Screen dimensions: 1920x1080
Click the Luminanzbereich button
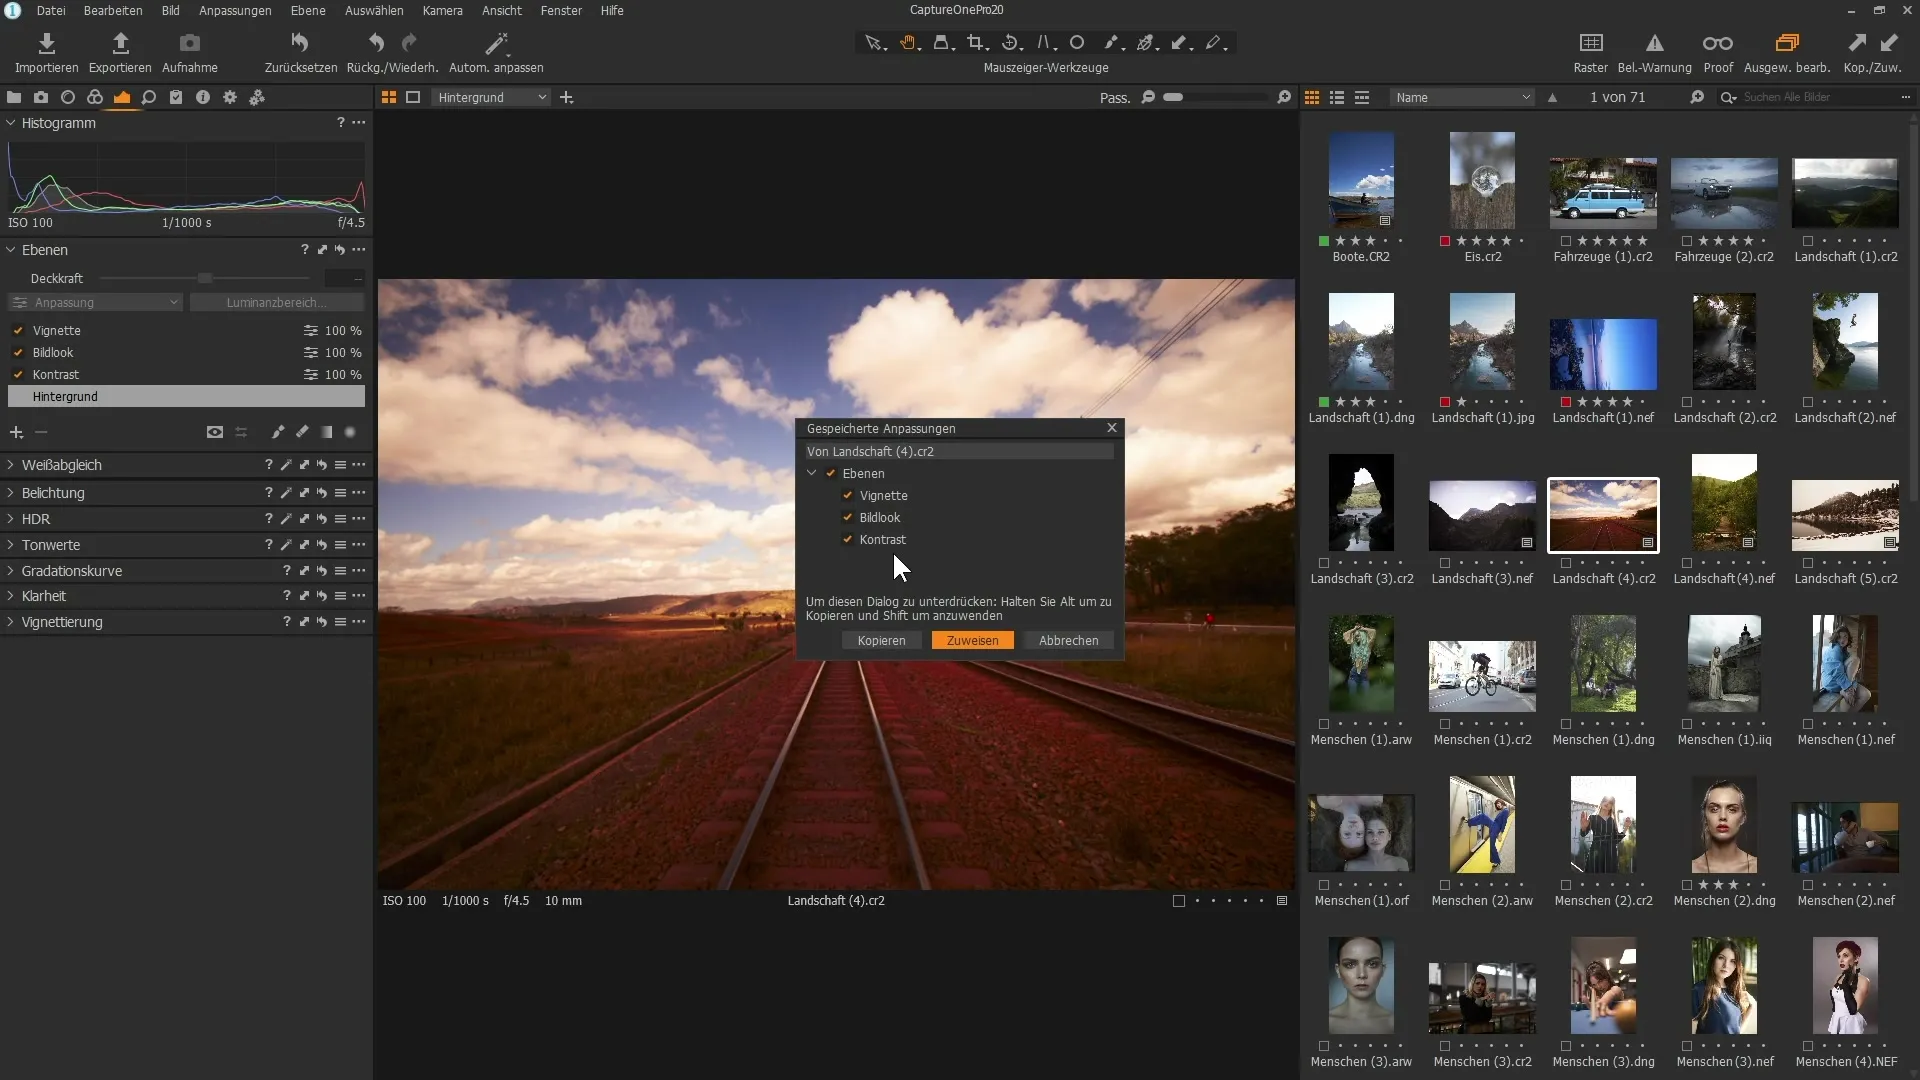[276, 302]
